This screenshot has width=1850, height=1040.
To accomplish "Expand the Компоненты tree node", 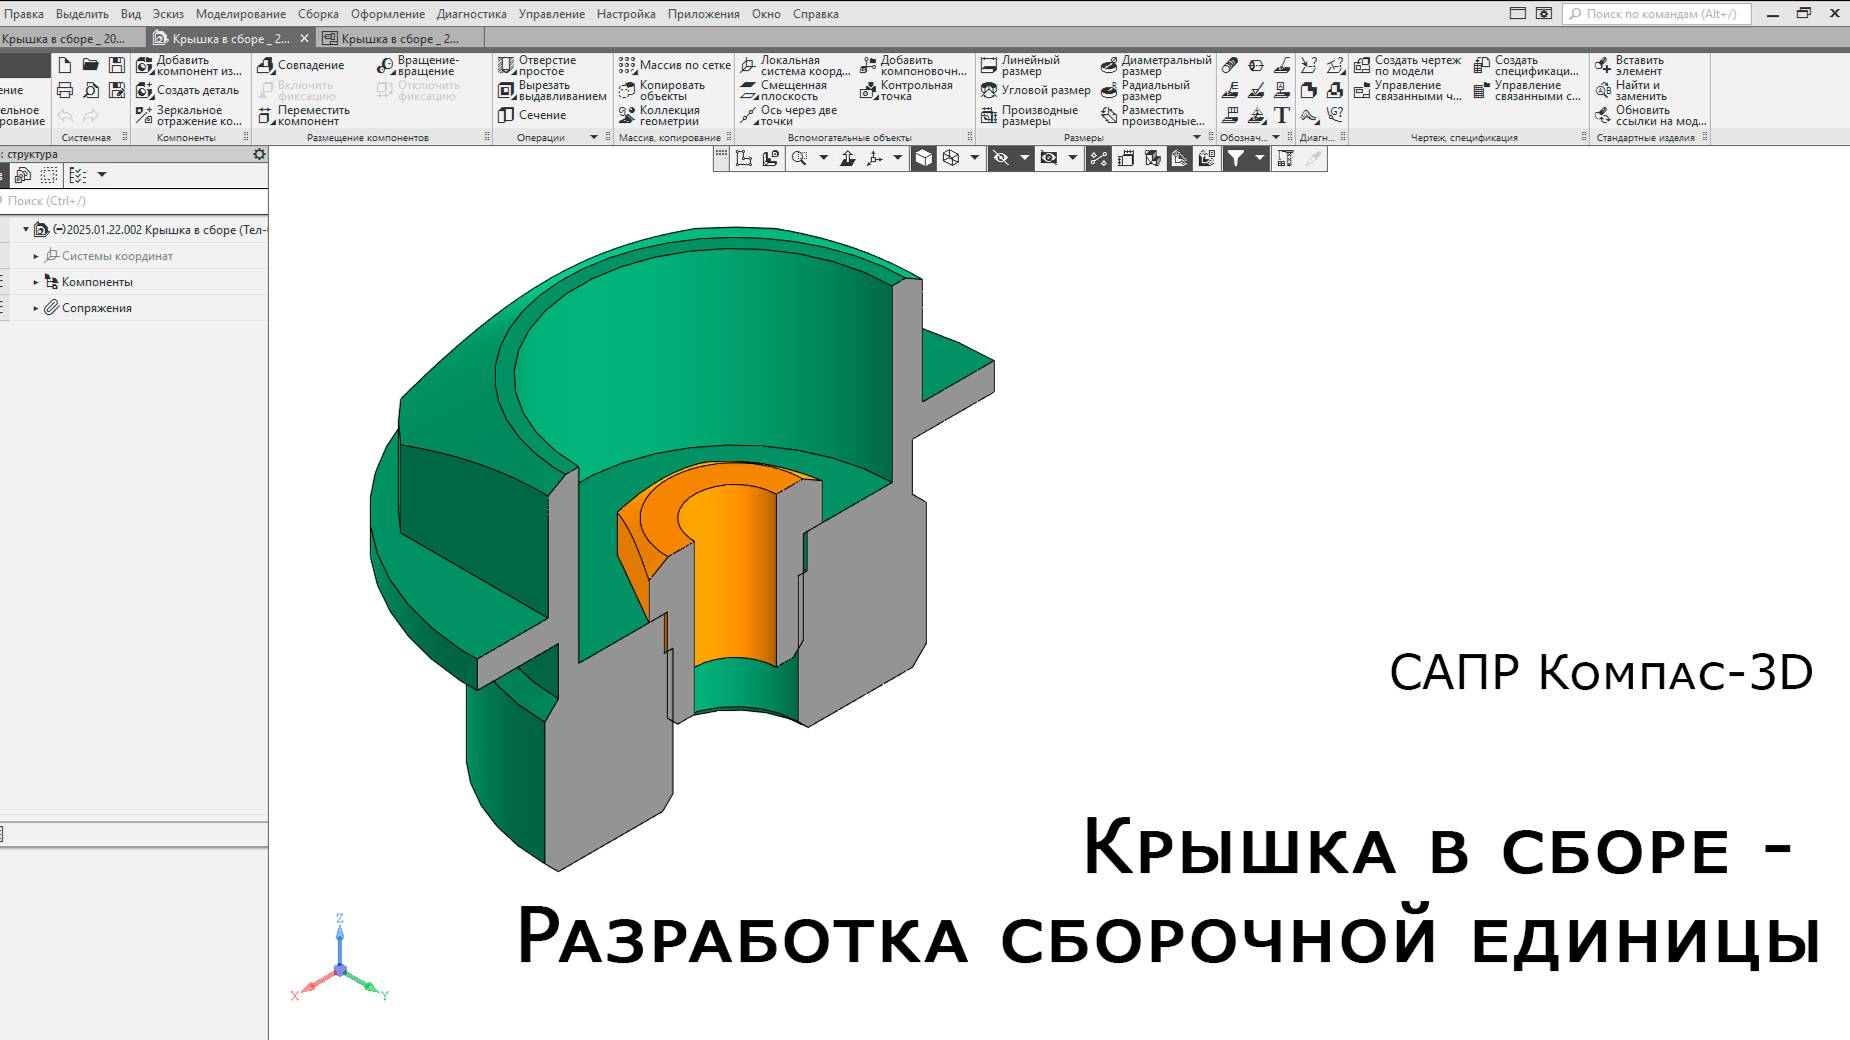I will (x=36, y=282).
